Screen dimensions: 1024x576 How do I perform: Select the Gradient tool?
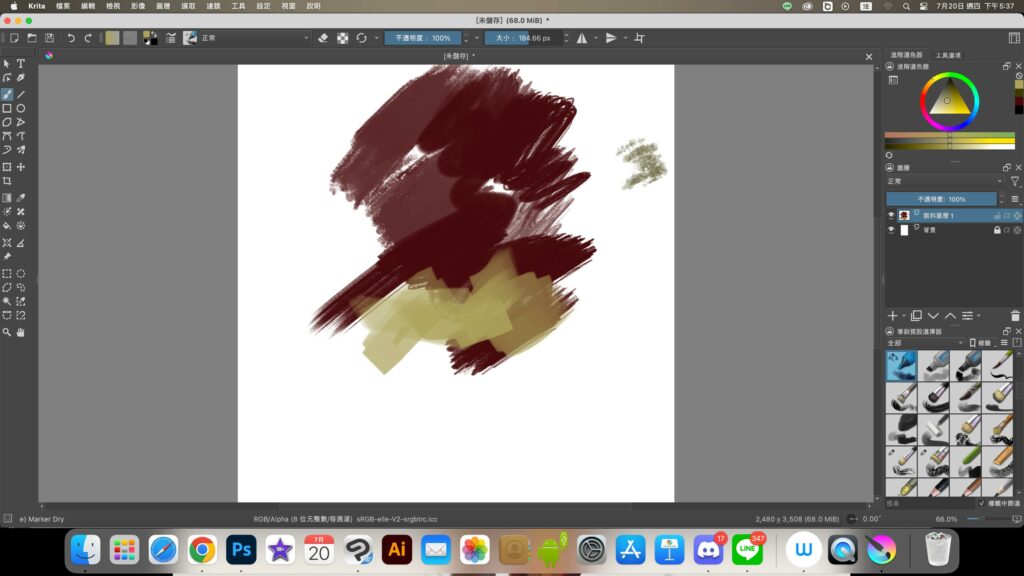tap(7, 198)
